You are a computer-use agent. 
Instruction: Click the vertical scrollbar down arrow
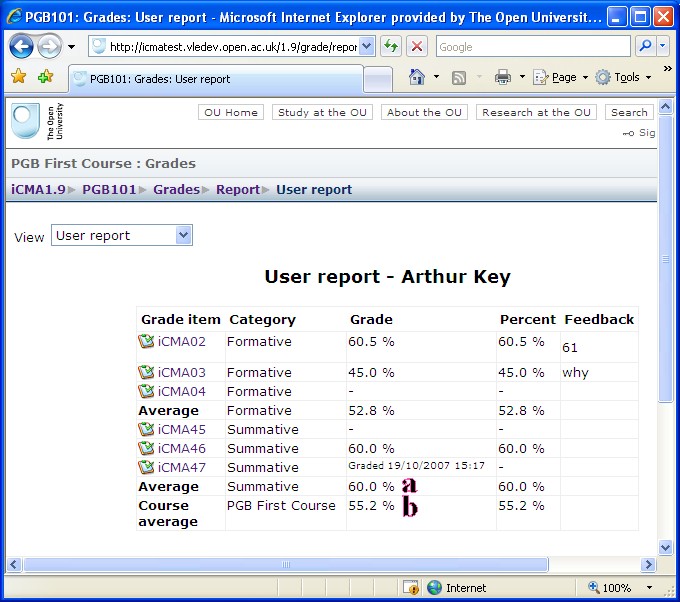[x=665, y=547]
